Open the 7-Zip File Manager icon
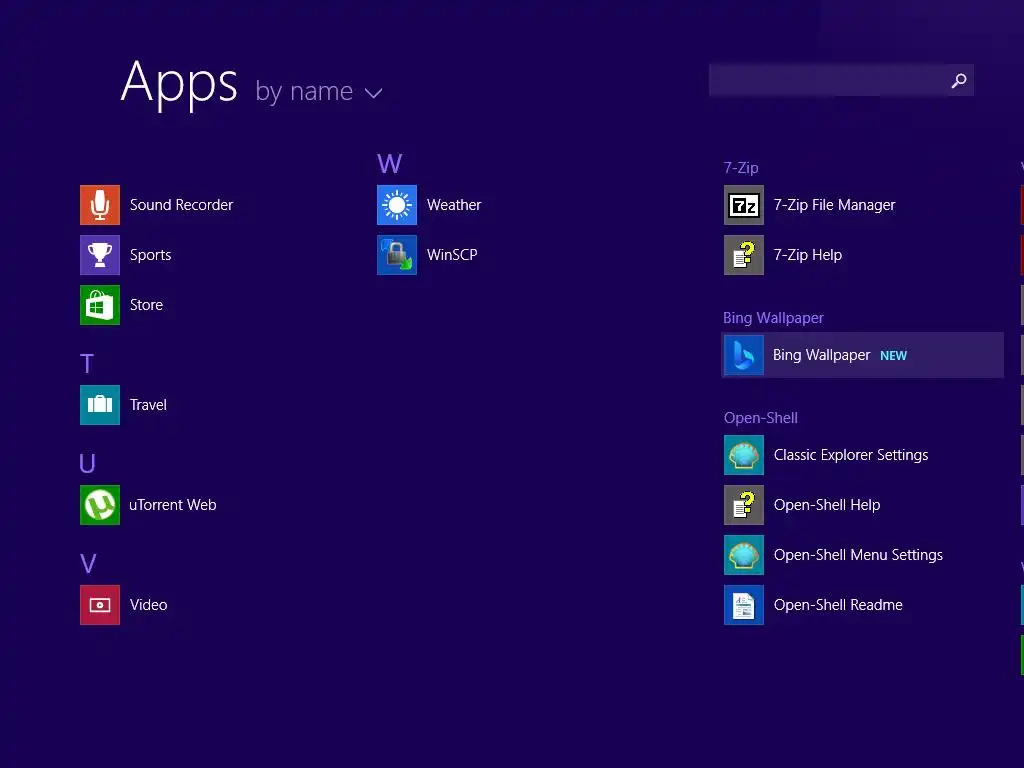Image resolution: width=1024 pixels, height=768 pixels. pos(744,205)
